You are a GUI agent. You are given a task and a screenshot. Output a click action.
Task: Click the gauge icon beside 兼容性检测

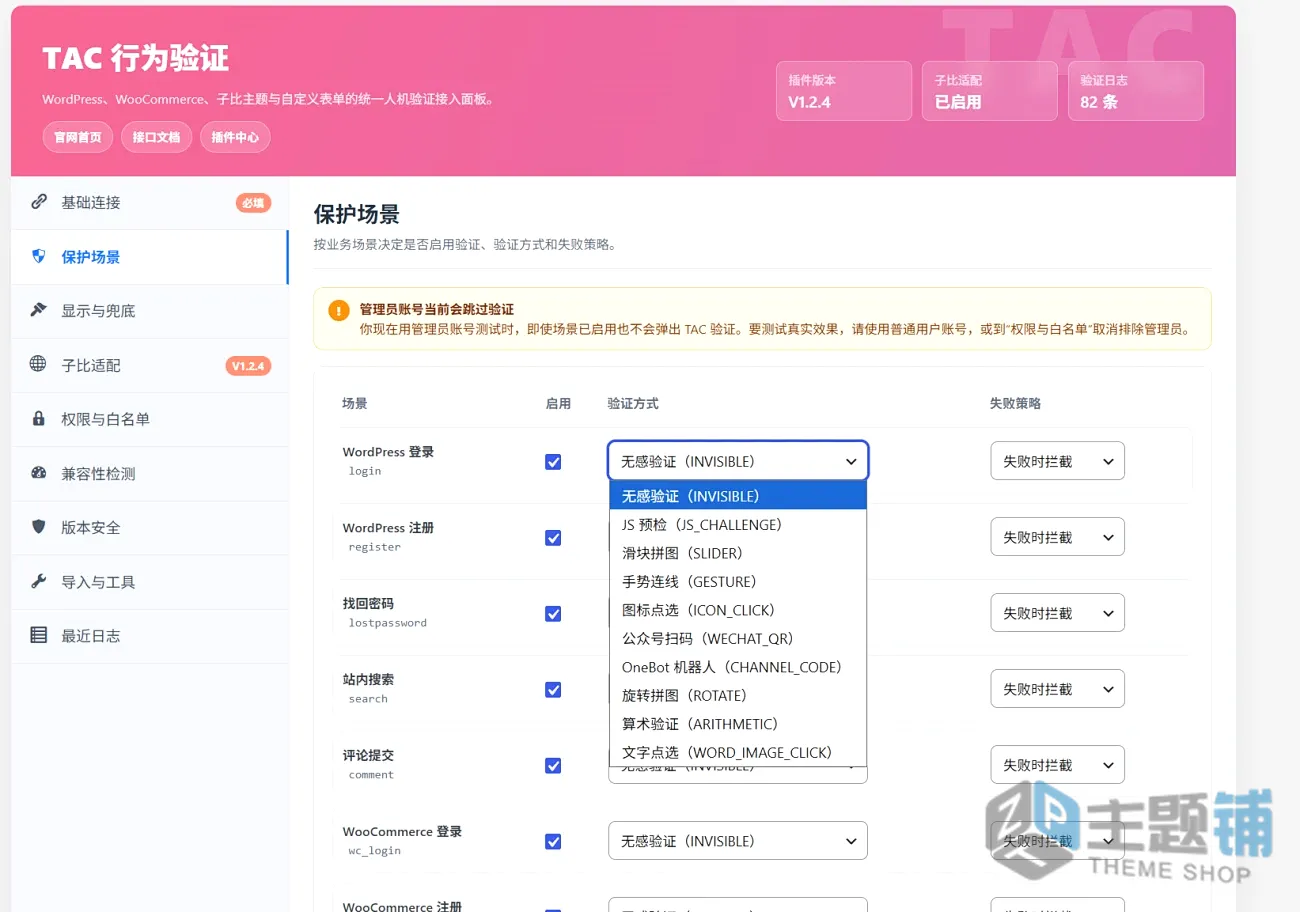click(x=39, y=473)
